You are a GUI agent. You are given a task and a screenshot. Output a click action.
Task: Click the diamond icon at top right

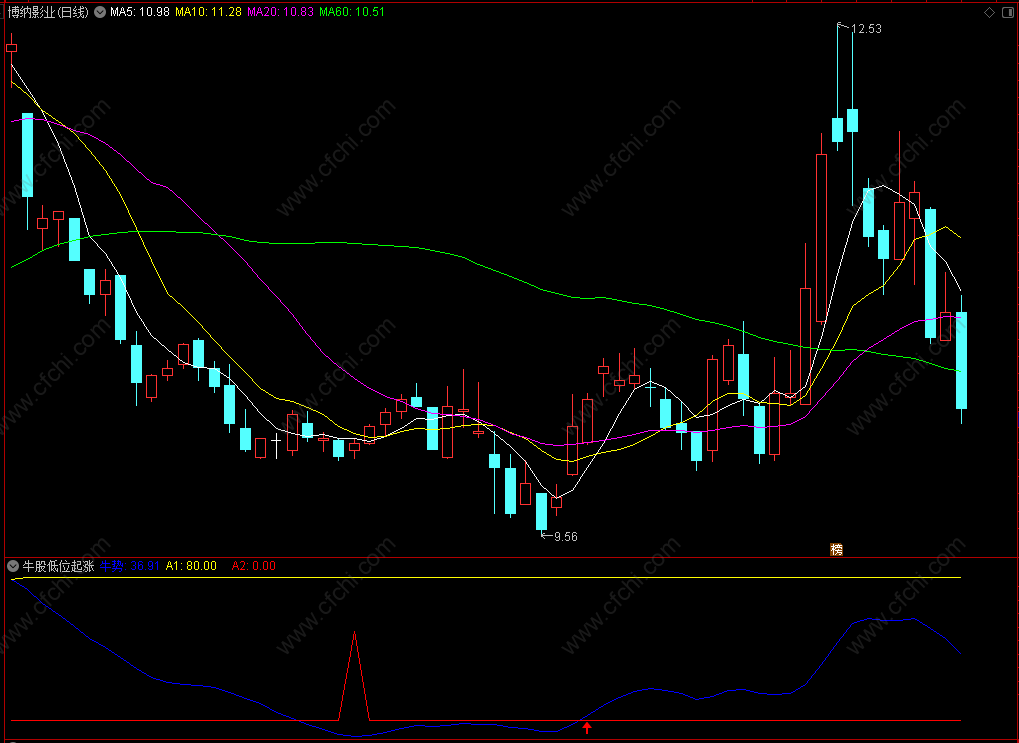pyautogui.click(x=989, y=12)
